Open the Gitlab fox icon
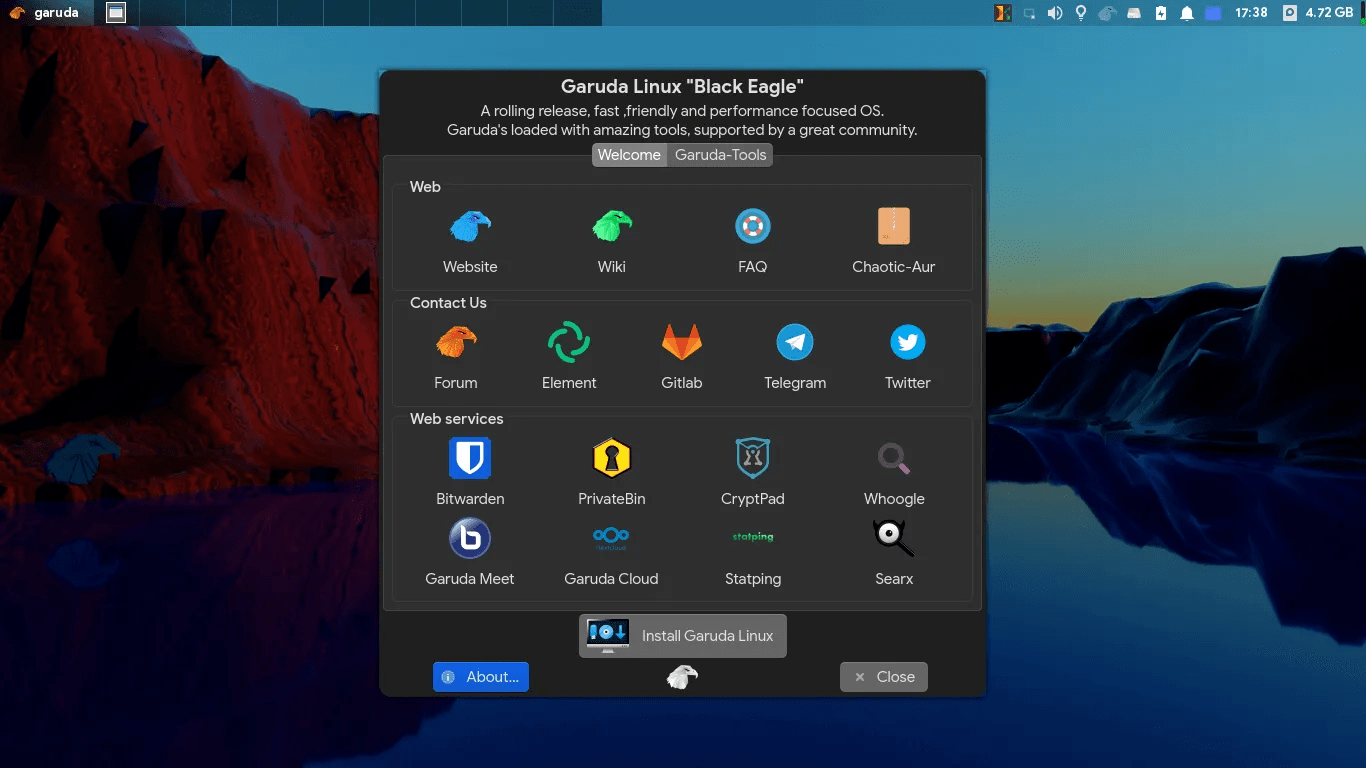Viewport: 1366px width, 768px height. click(x=682, y=342)
